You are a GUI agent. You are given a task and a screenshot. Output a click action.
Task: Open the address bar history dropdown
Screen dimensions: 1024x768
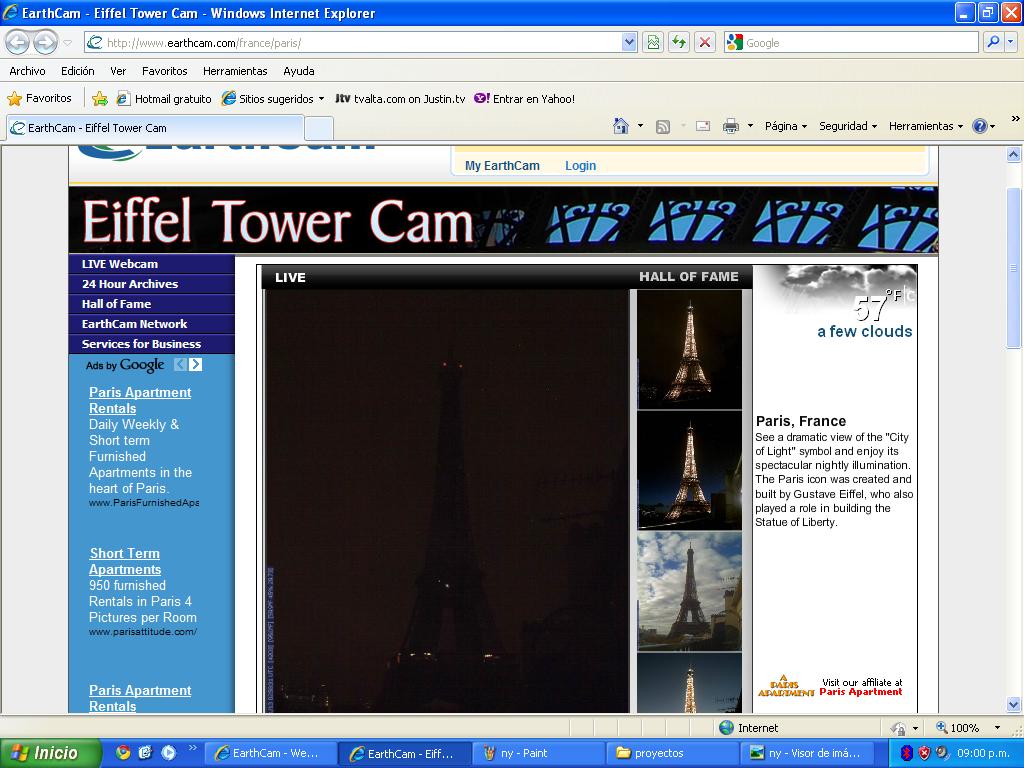tap(629, 42)
